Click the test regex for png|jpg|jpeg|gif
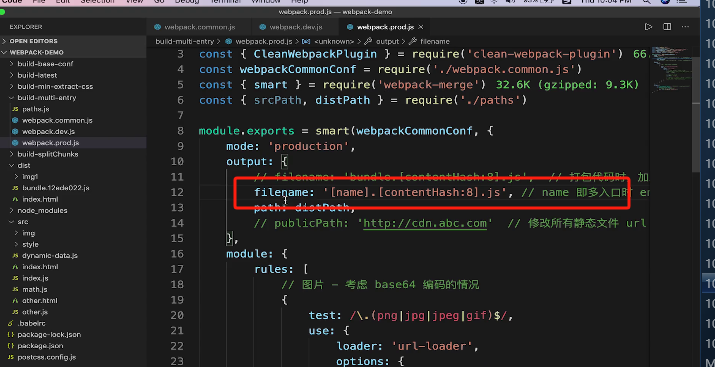 (428, 315)
